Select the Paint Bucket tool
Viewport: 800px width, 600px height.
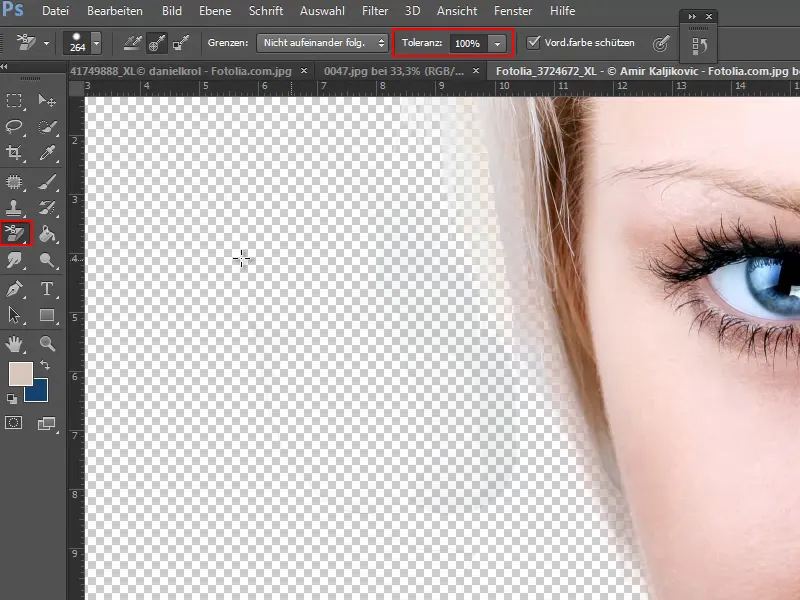point(47,234)
